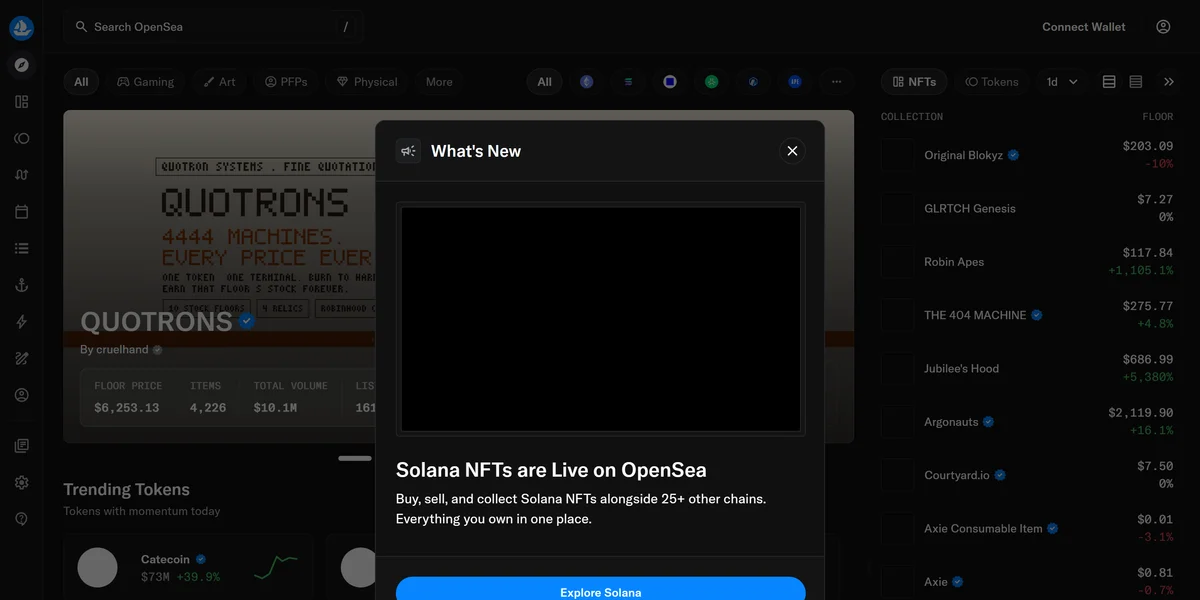The height and width of the screenshot is (600, 1200).
Task: Click the Trending Tokens heading
Action: tap(126, 489)
